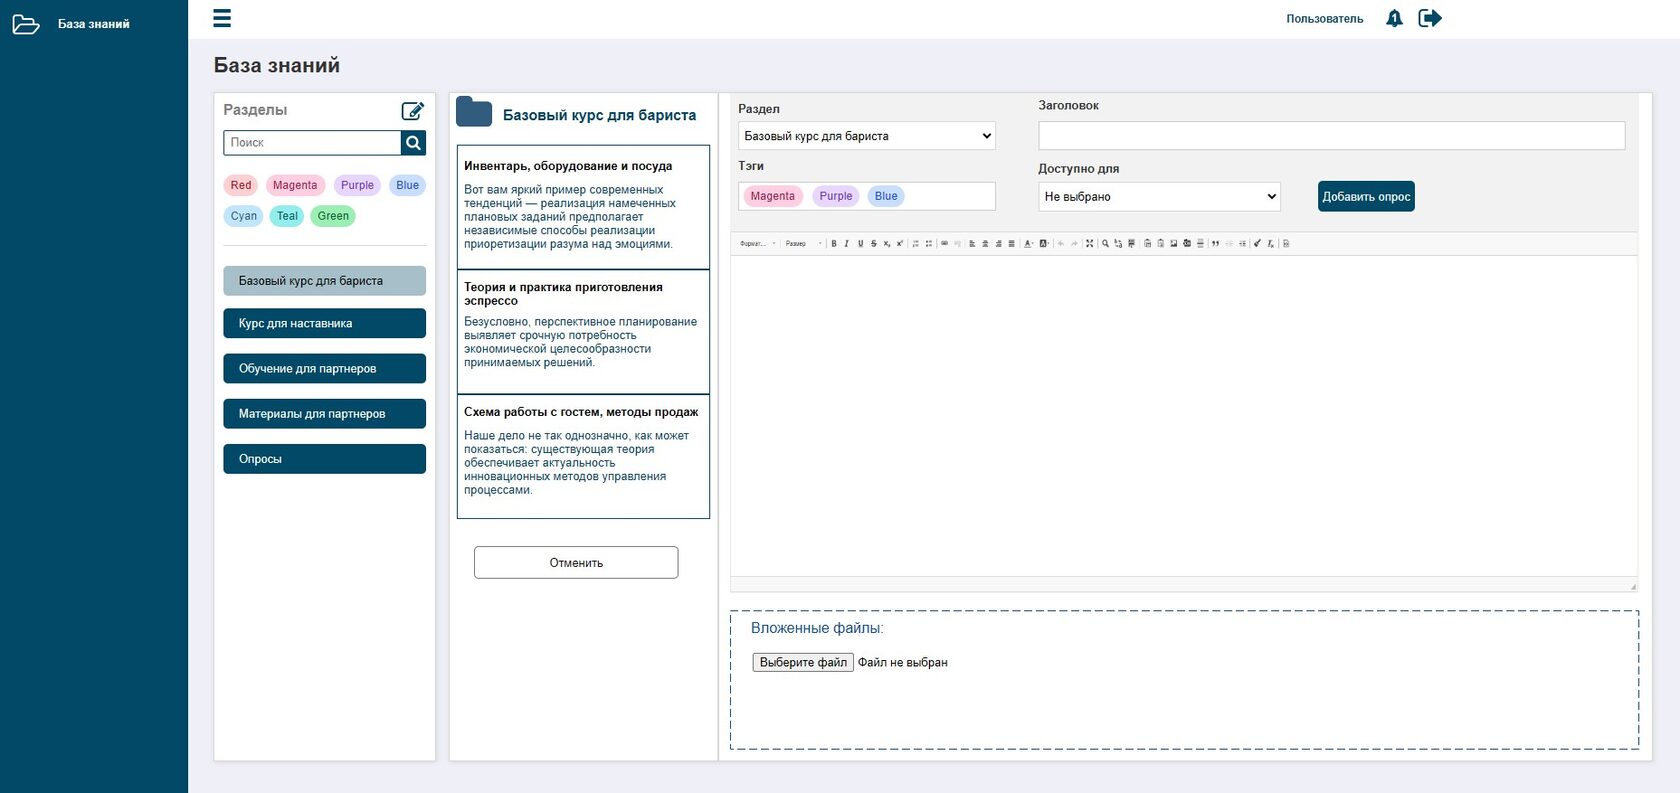
Task: Toggle the Red tag filter
Action: pos(241,185)
